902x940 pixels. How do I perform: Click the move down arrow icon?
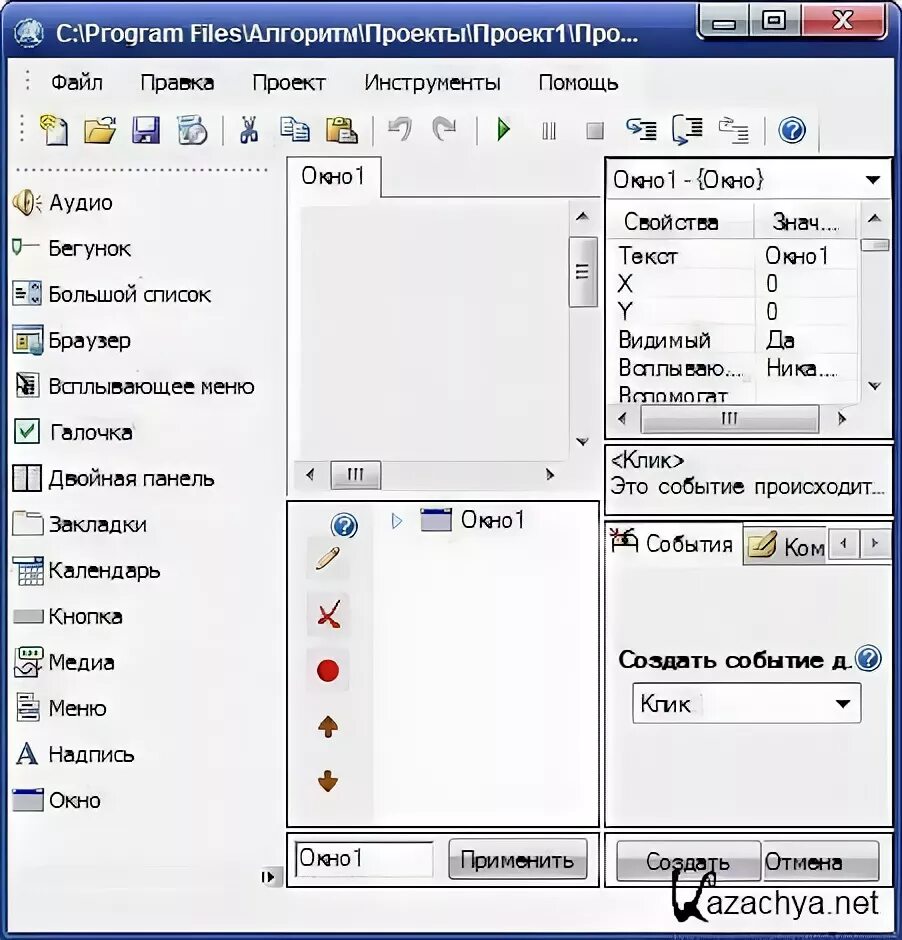[x=328, y=782]
